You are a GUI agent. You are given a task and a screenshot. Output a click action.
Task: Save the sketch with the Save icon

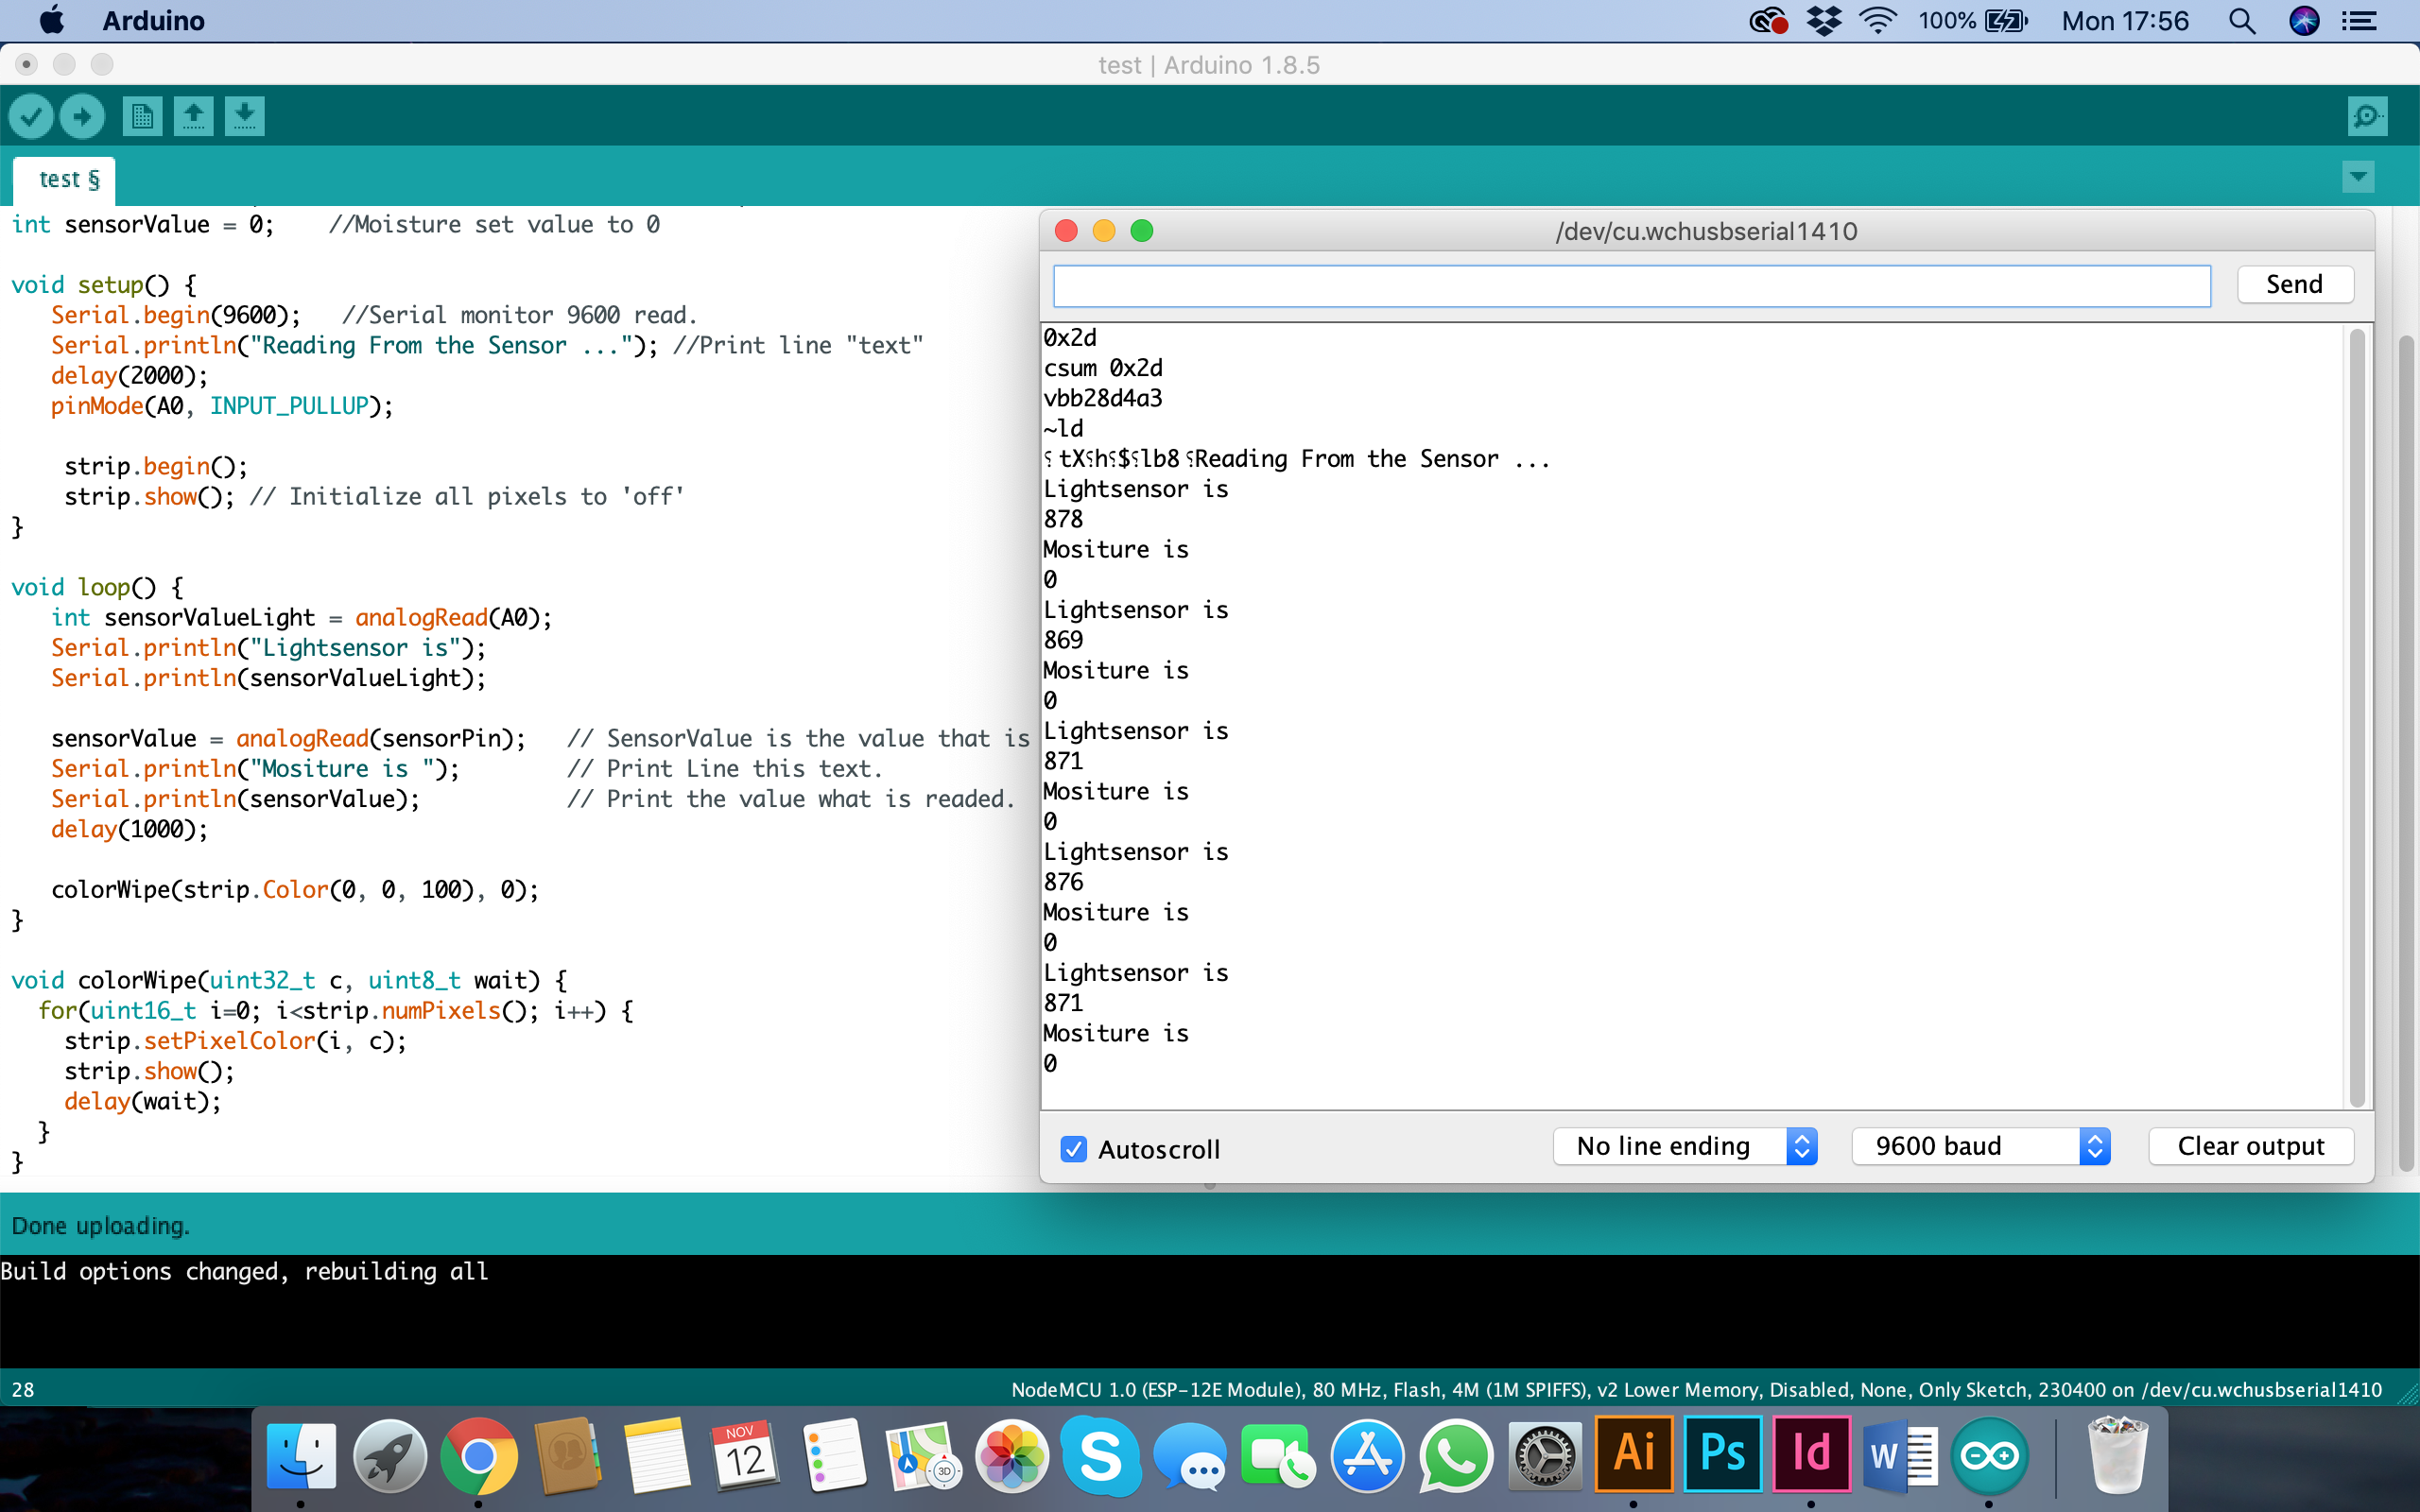244,117
